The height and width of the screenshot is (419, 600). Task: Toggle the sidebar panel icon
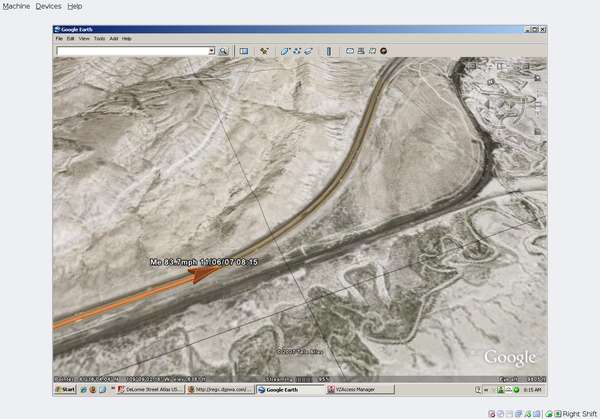point(244,51)
